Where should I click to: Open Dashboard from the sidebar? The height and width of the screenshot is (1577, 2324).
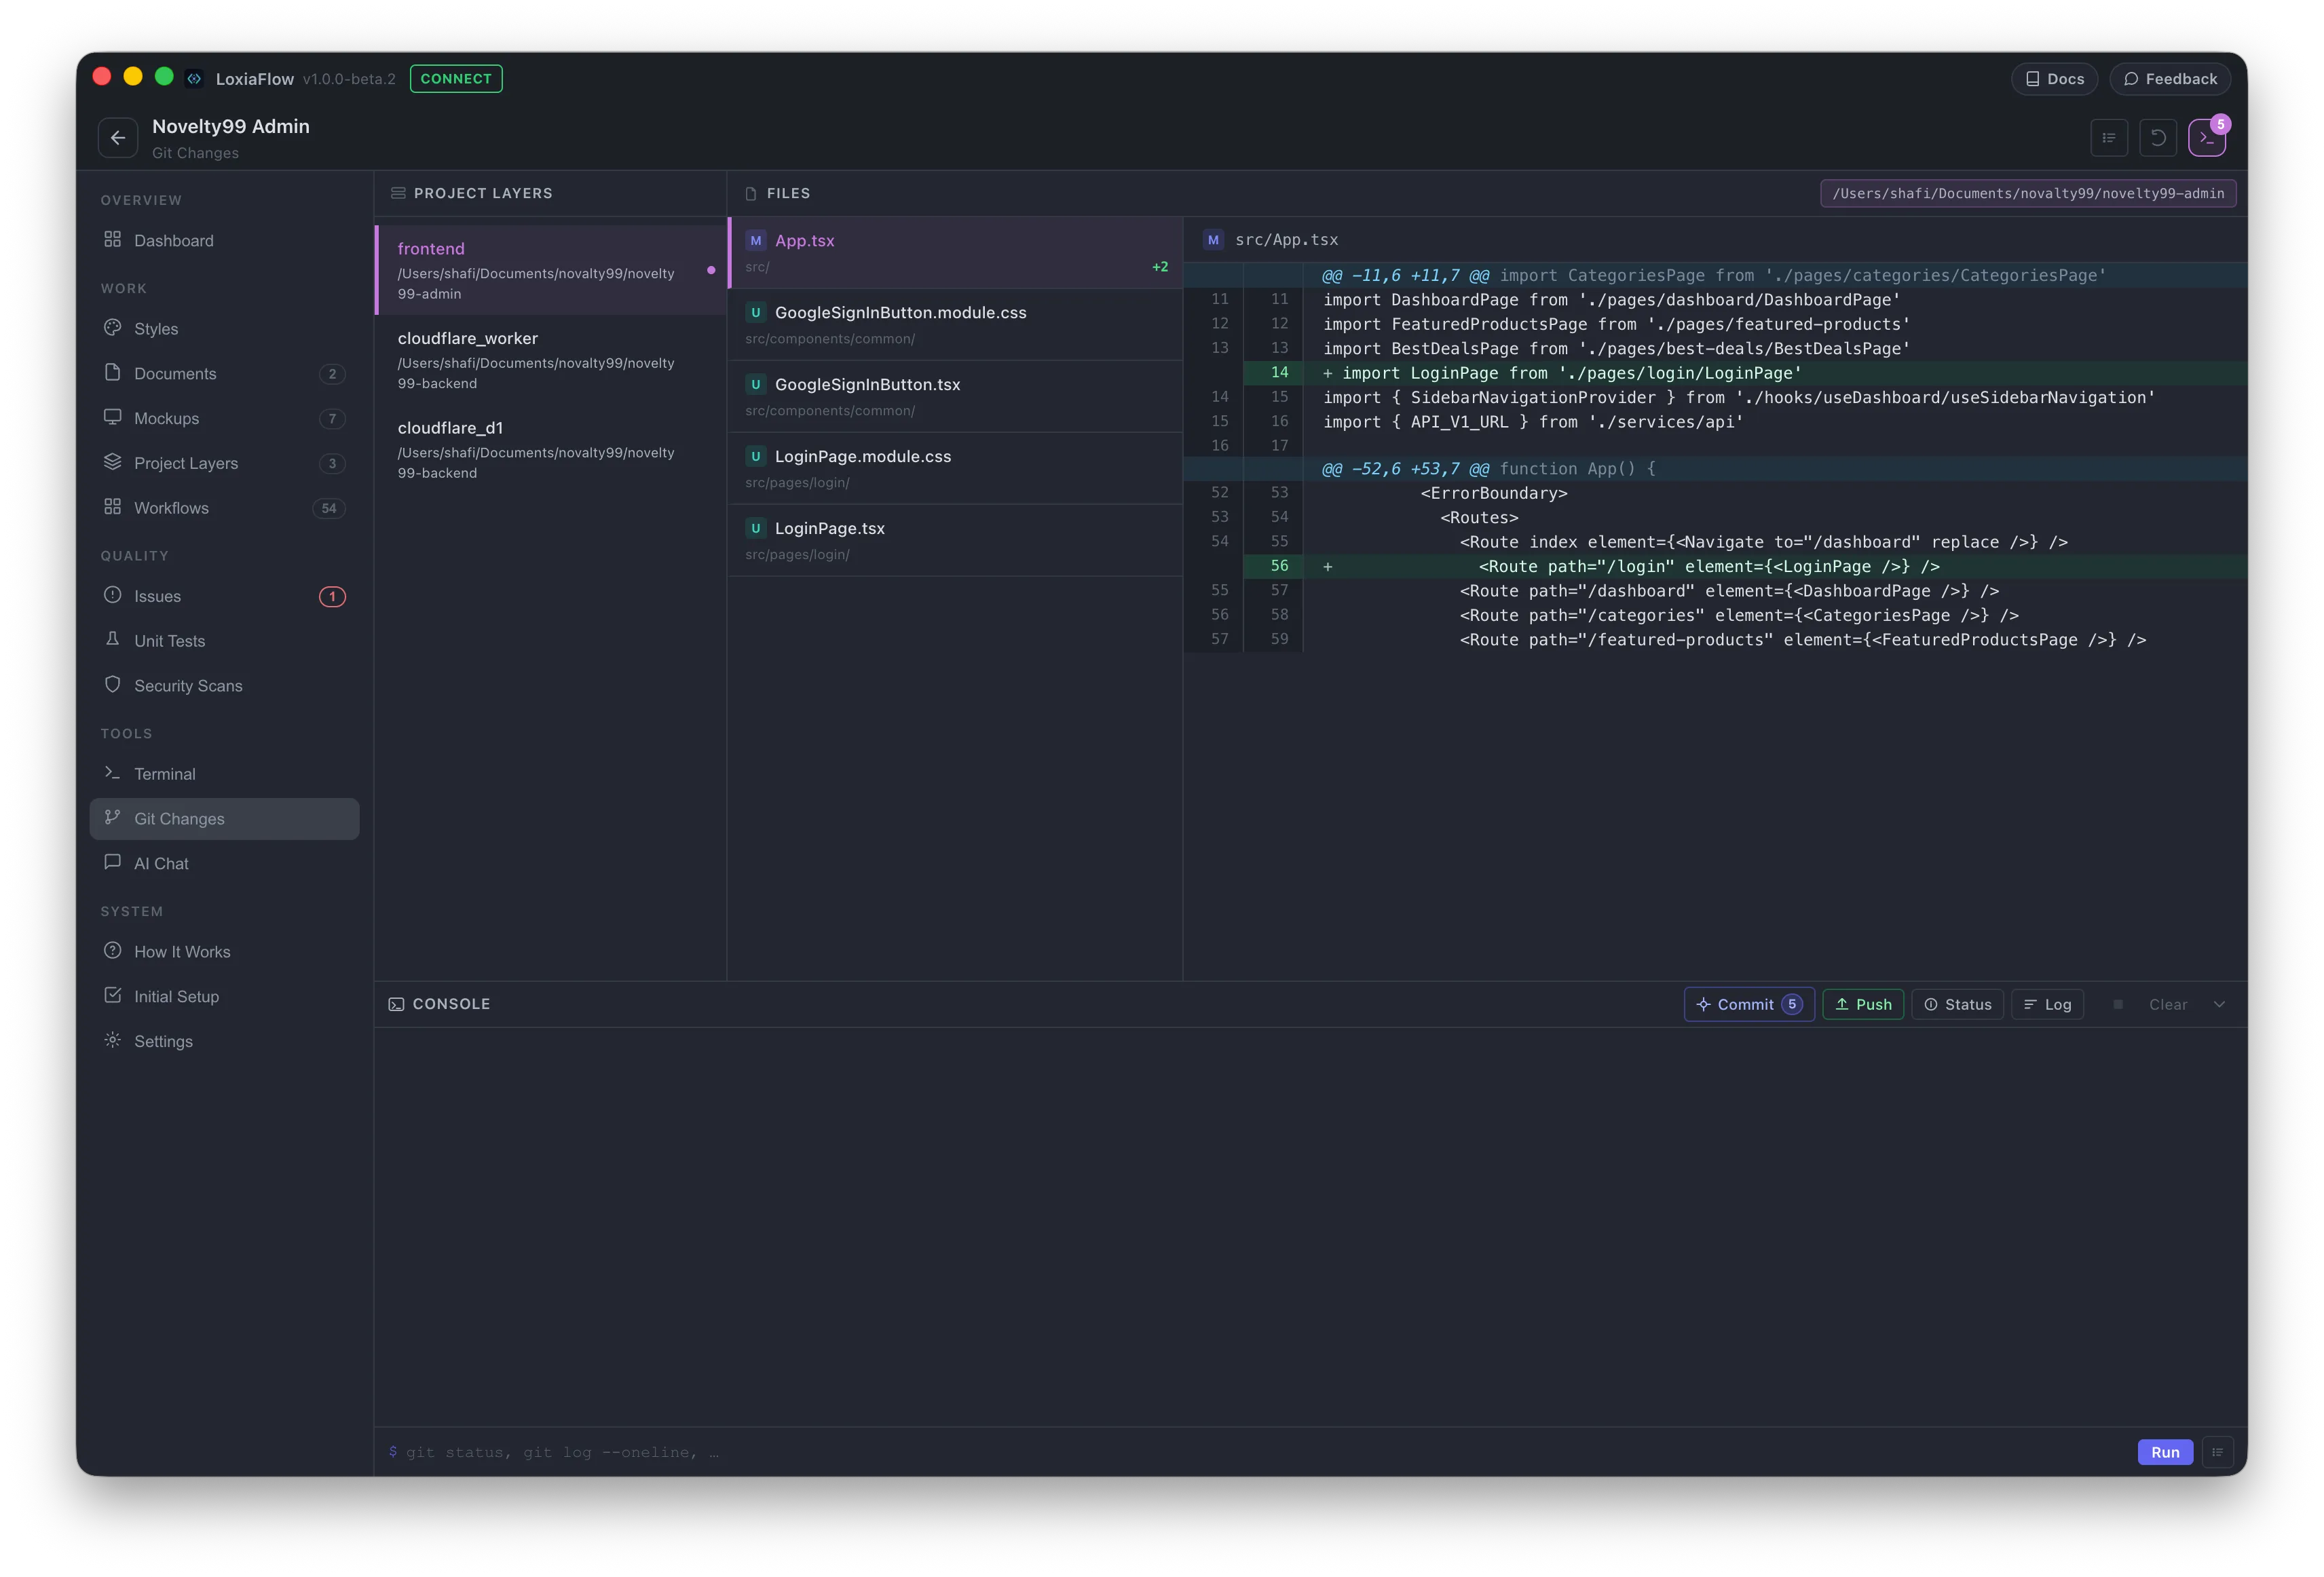point(224,241)
